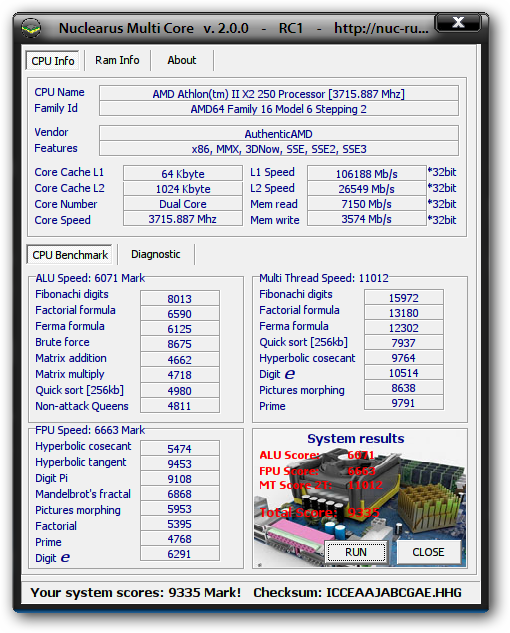Click the FPU Speed: 6663 Mark heading
The image size is (510, 633).
coord(90,430)
